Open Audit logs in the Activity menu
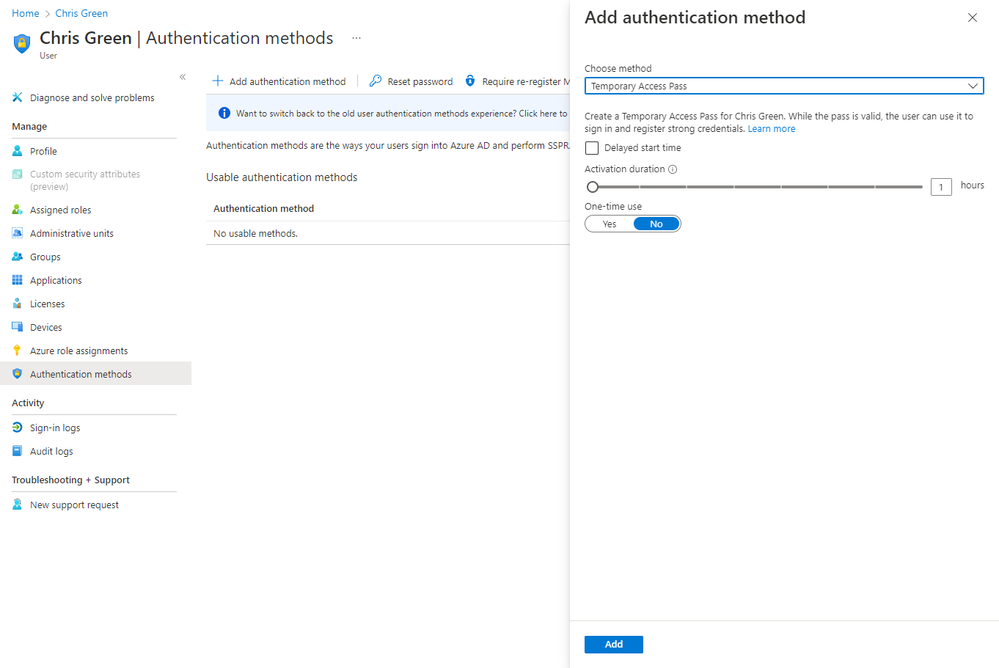 51,451
